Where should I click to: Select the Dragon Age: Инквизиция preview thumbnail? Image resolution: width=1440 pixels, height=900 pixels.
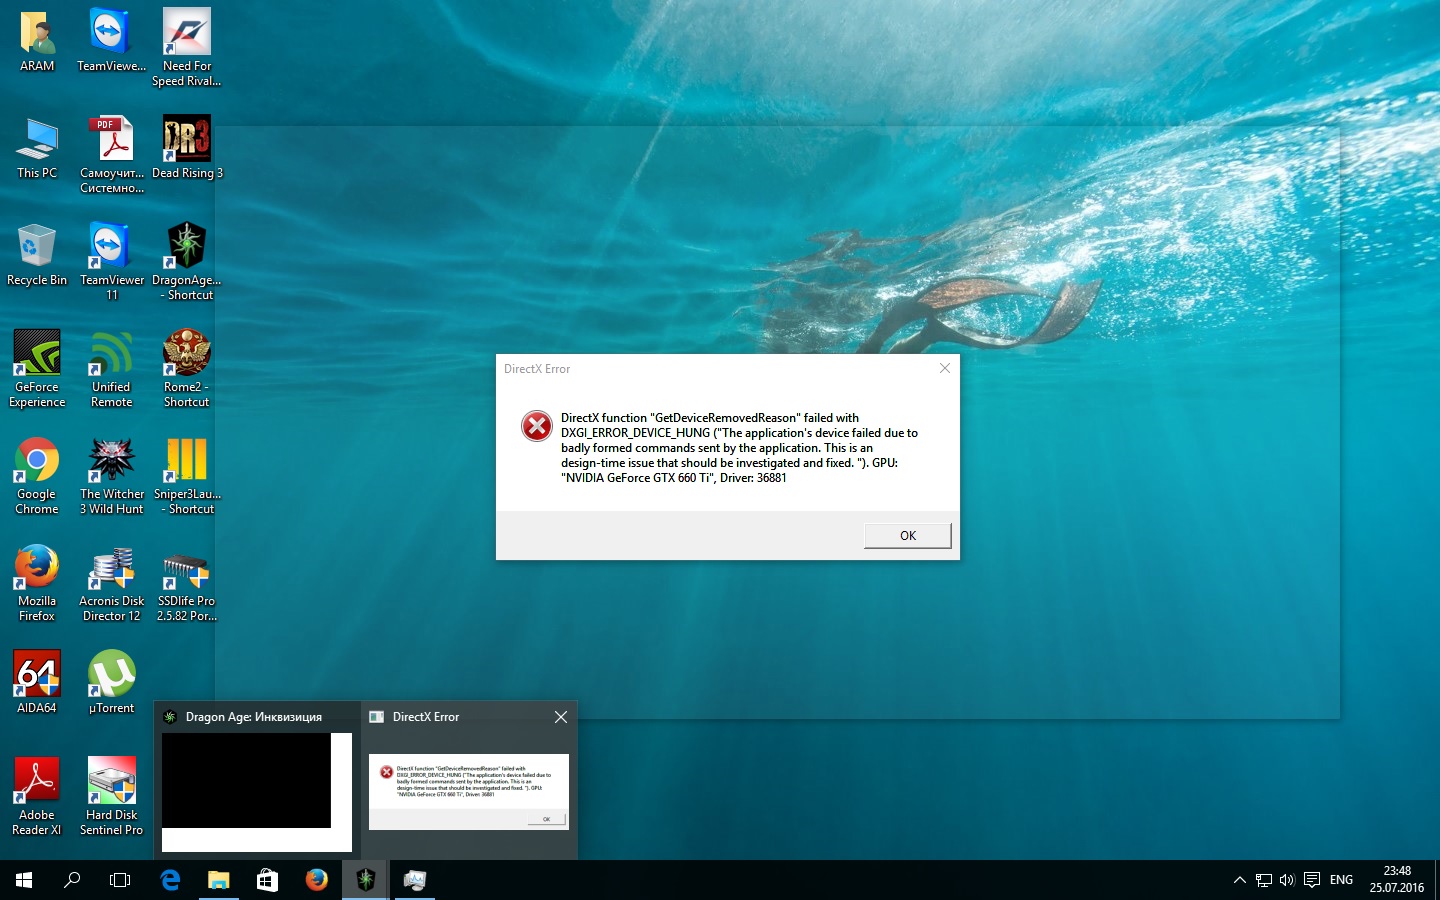(256, 792)
